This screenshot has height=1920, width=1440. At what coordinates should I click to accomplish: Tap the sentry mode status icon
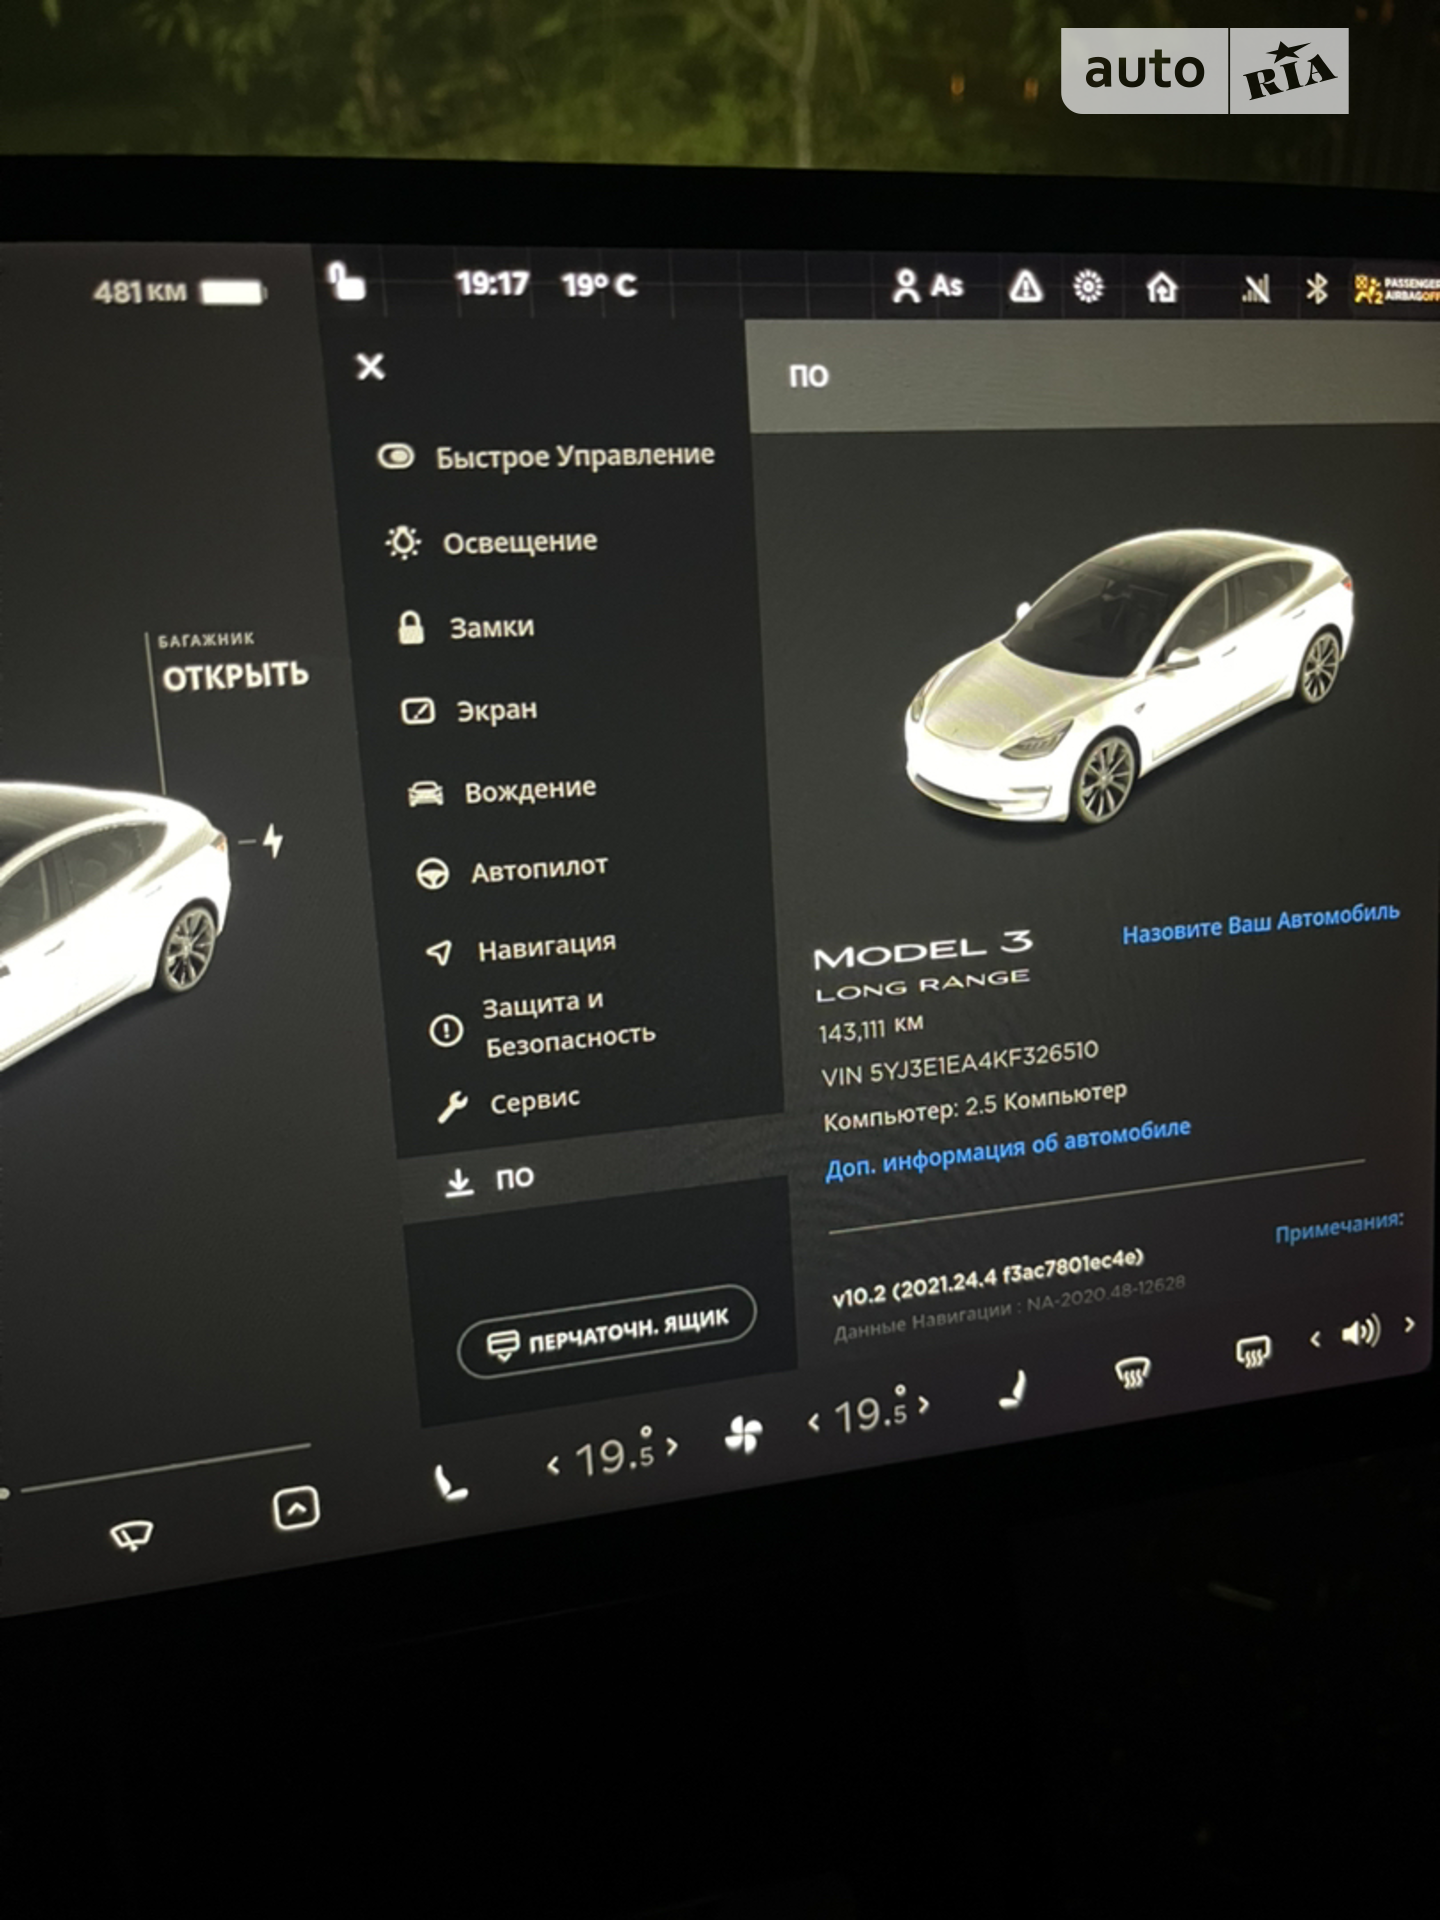tap(1088, 288)
